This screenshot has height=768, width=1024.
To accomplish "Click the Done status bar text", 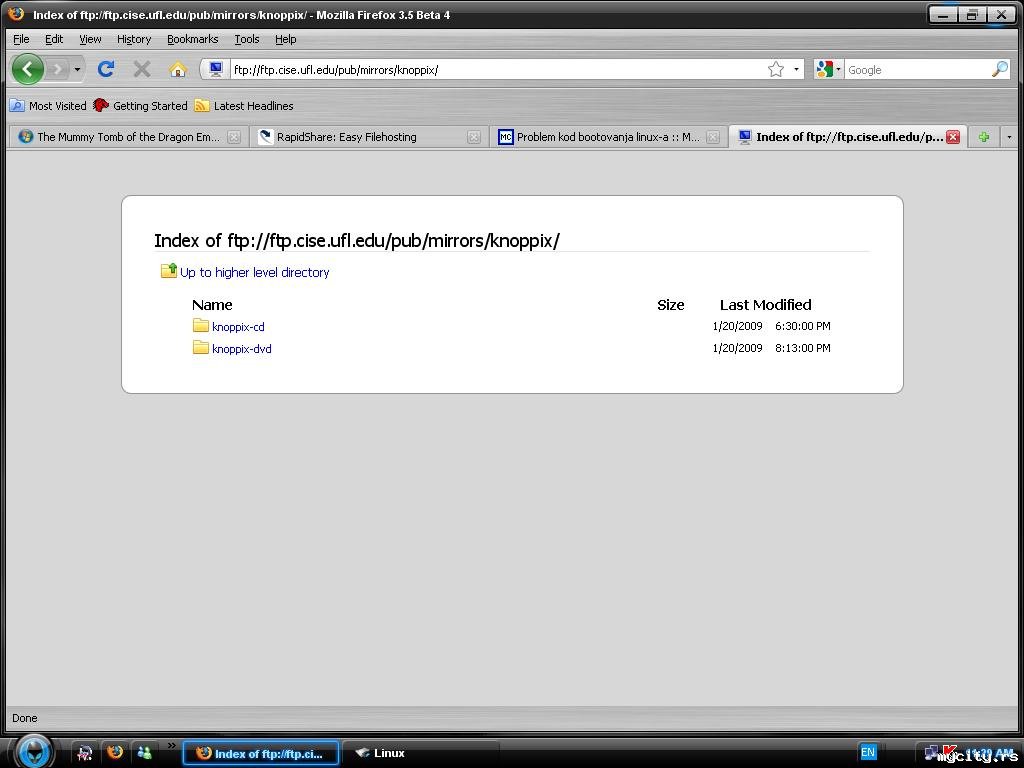I will 25,718.
